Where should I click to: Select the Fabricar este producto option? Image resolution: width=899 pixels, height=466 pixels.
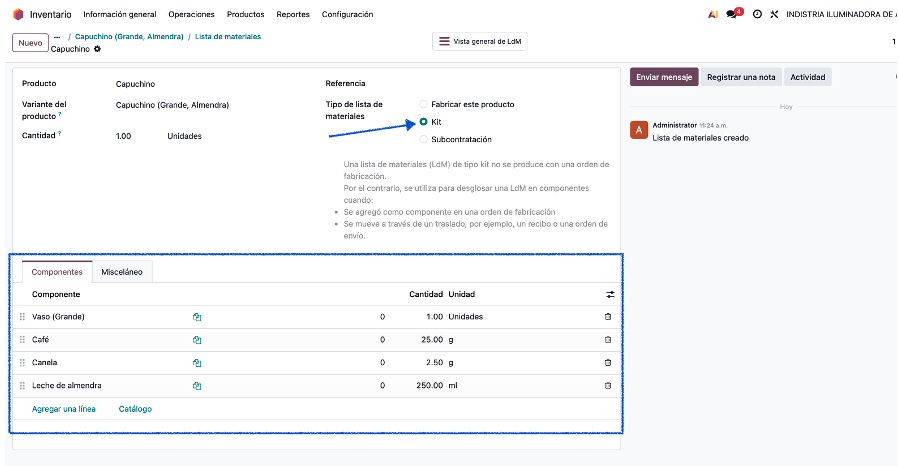[x=424, y=104]
